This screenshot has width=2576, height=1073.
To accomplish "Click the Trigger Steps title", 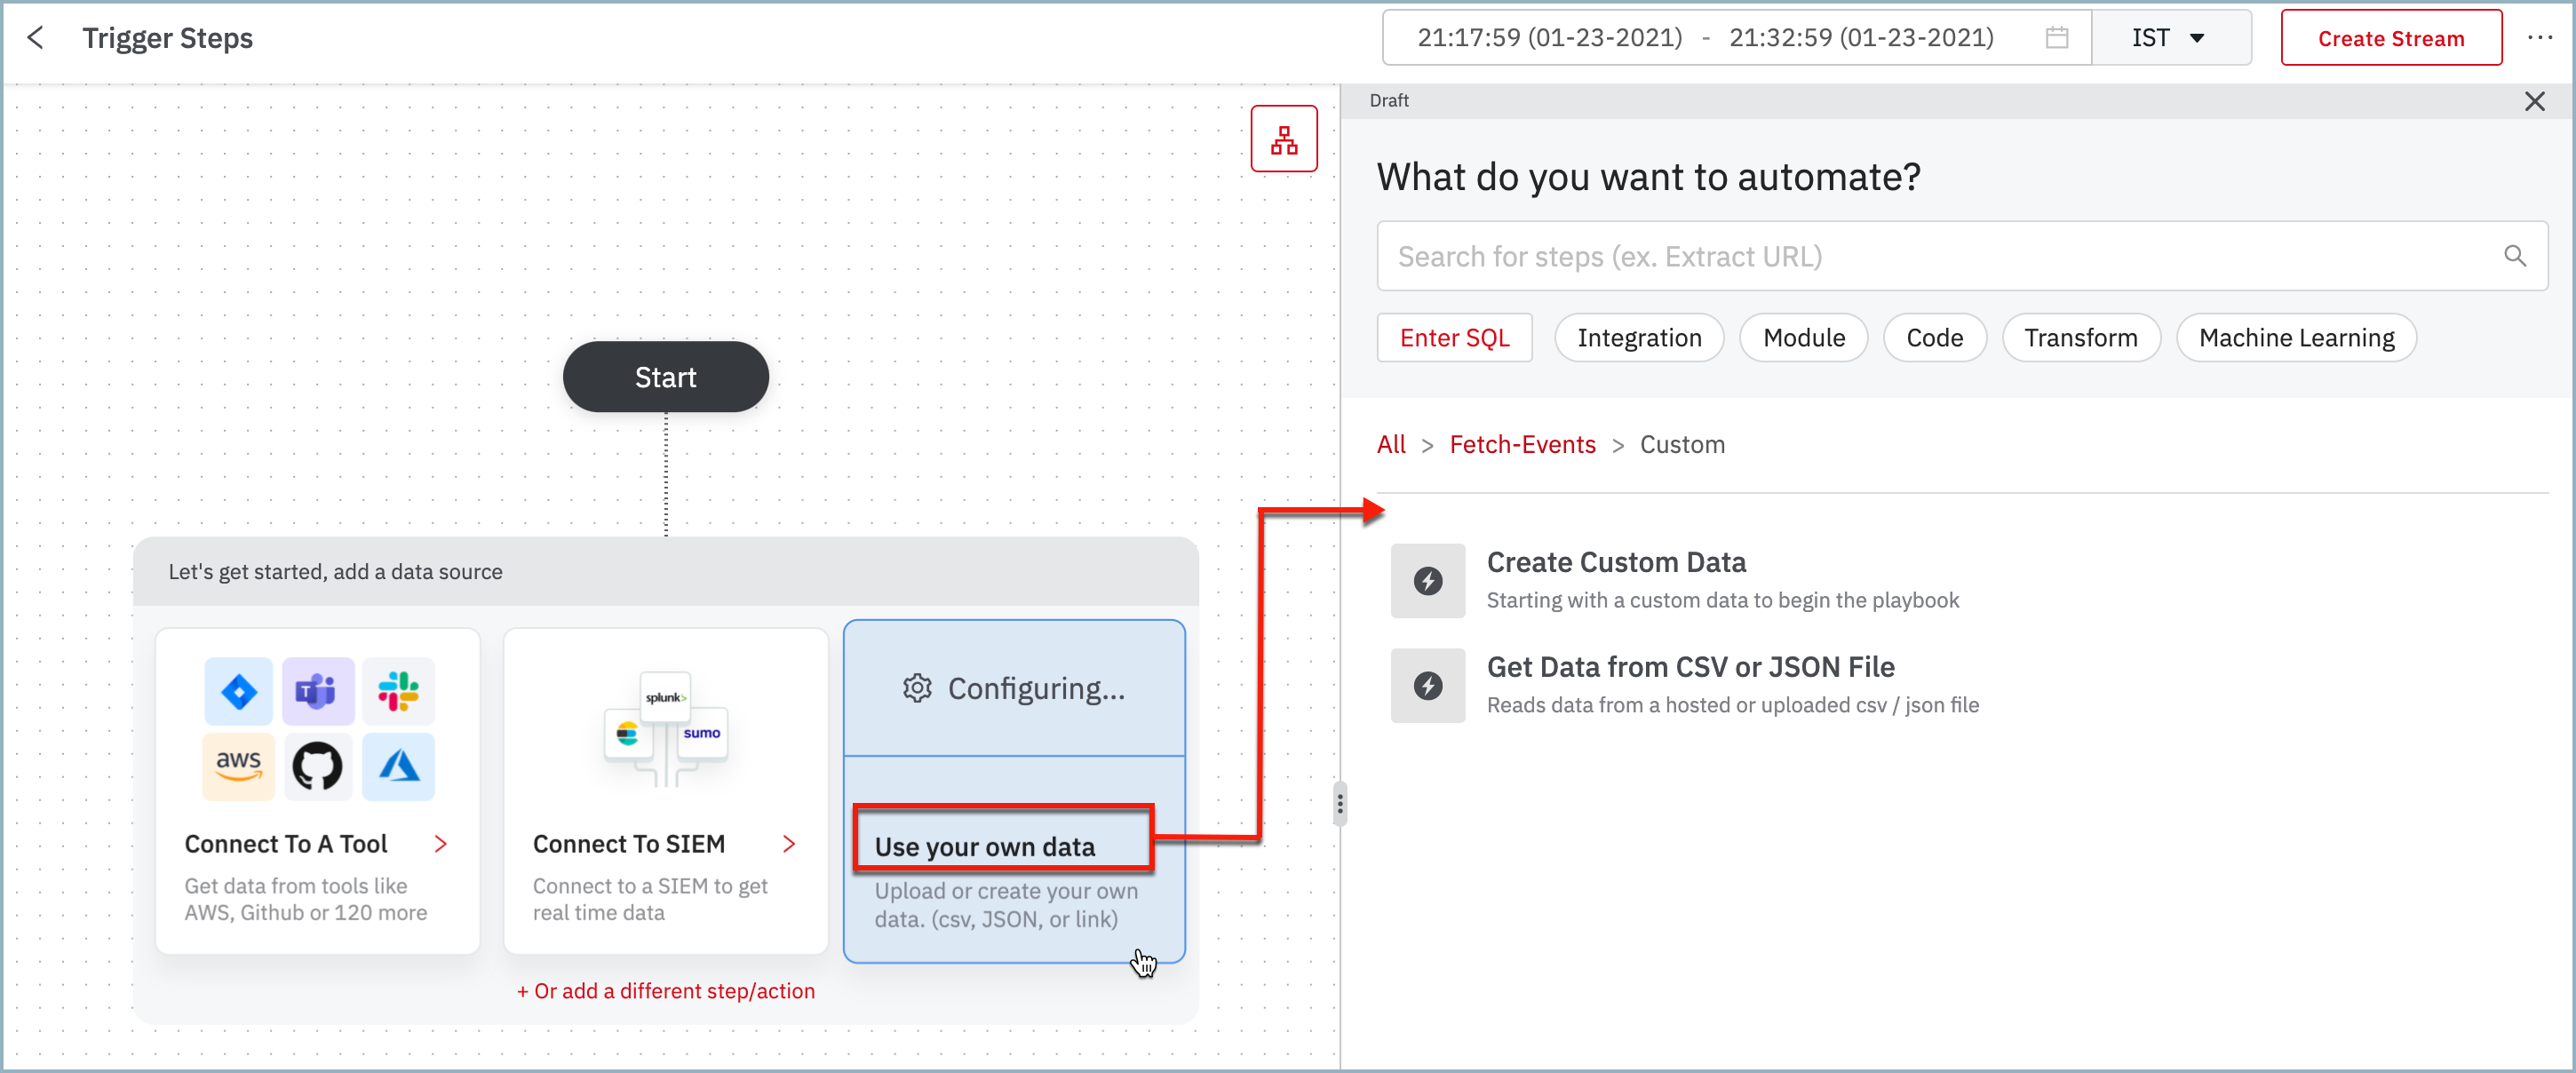I will click(168, 38).
